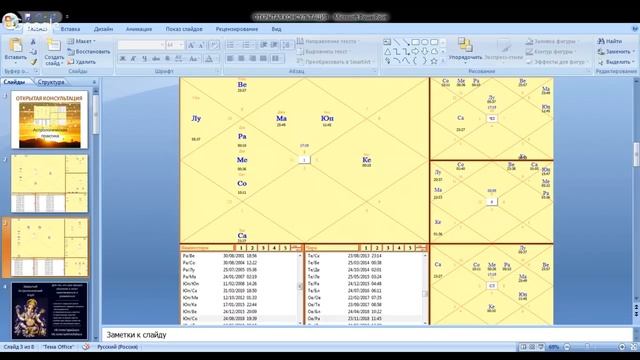Click the Change Case (Aa) icon
This screenshot has width=640, height=360.
[193, 59]
